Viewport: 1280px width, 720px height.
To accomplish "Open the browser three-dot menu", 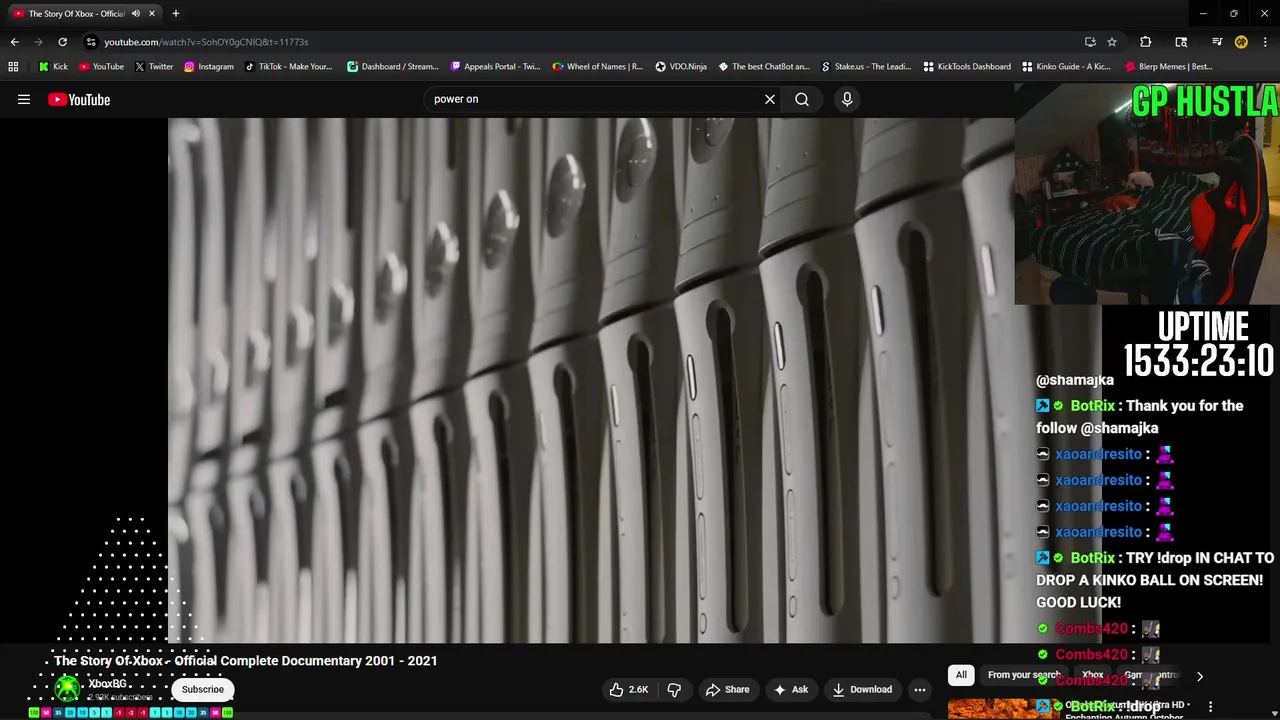I will (1265, 42).
